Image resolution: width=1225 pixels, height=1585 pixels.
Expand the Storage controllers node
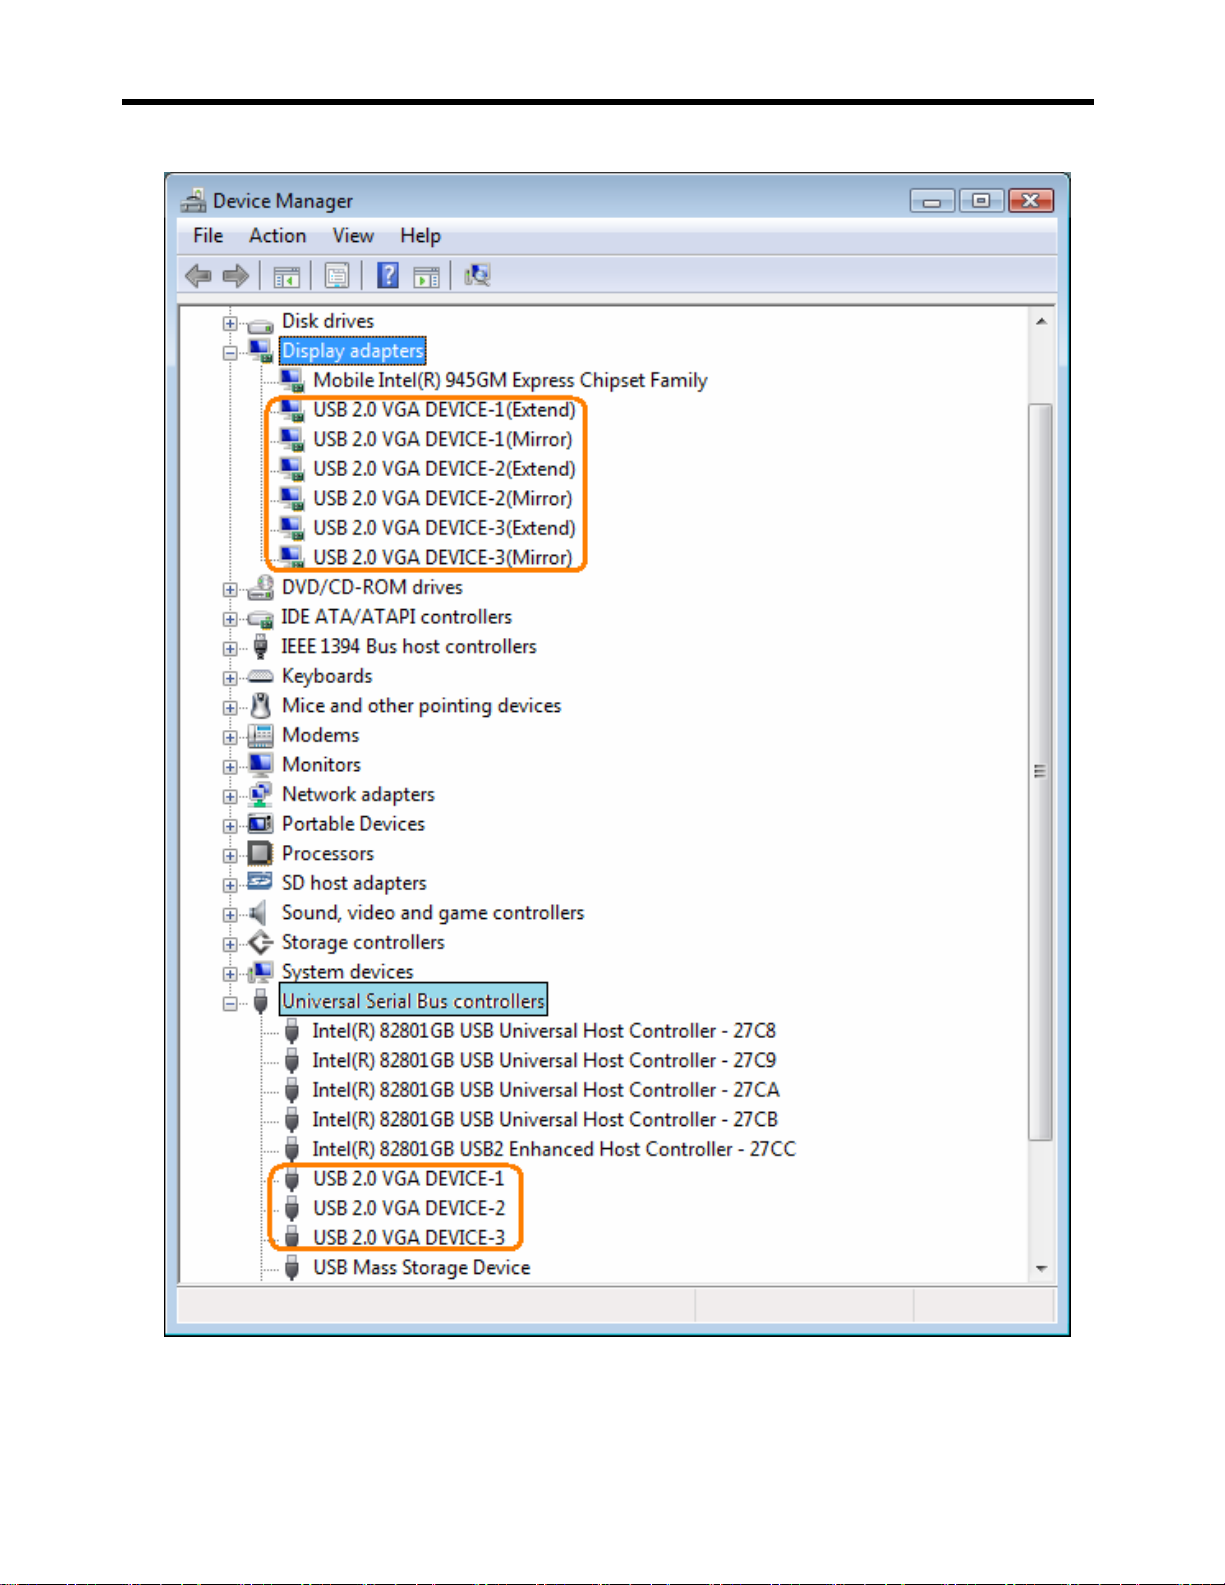point(230,944)
